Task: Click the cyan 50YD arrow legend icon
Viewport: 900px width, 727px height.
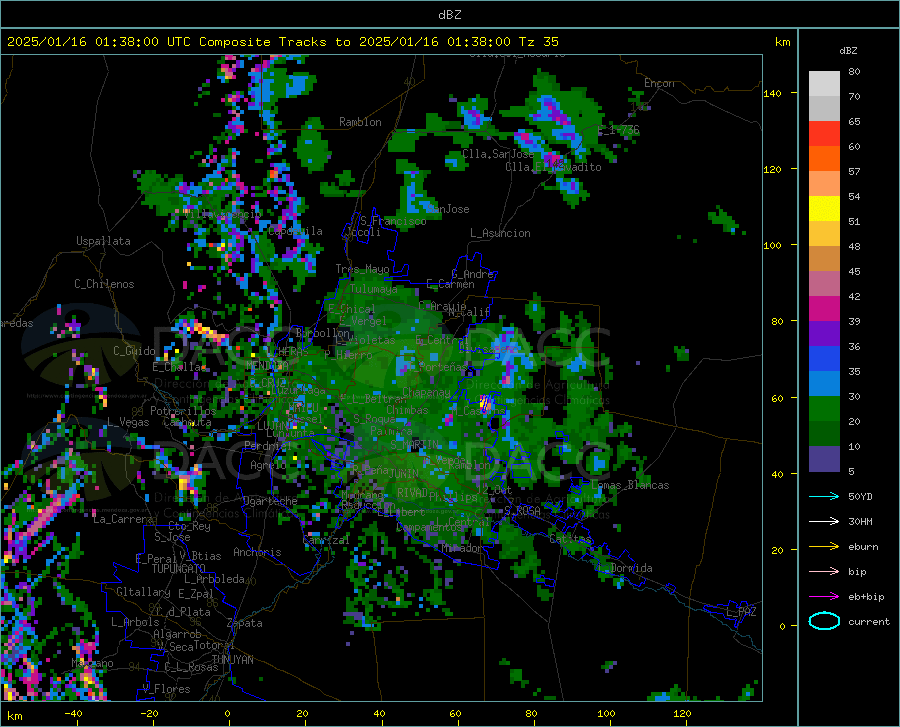Action: coord(824,496)
